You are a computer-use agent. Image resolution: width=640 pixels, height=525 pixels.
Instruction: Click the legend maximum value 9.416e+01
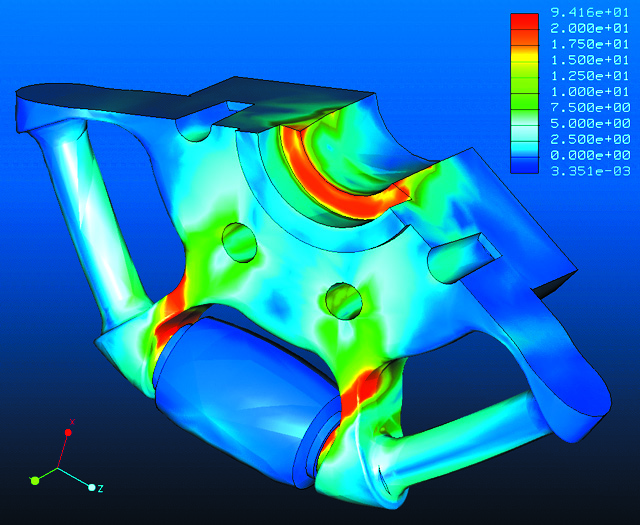tap(590, 13)
